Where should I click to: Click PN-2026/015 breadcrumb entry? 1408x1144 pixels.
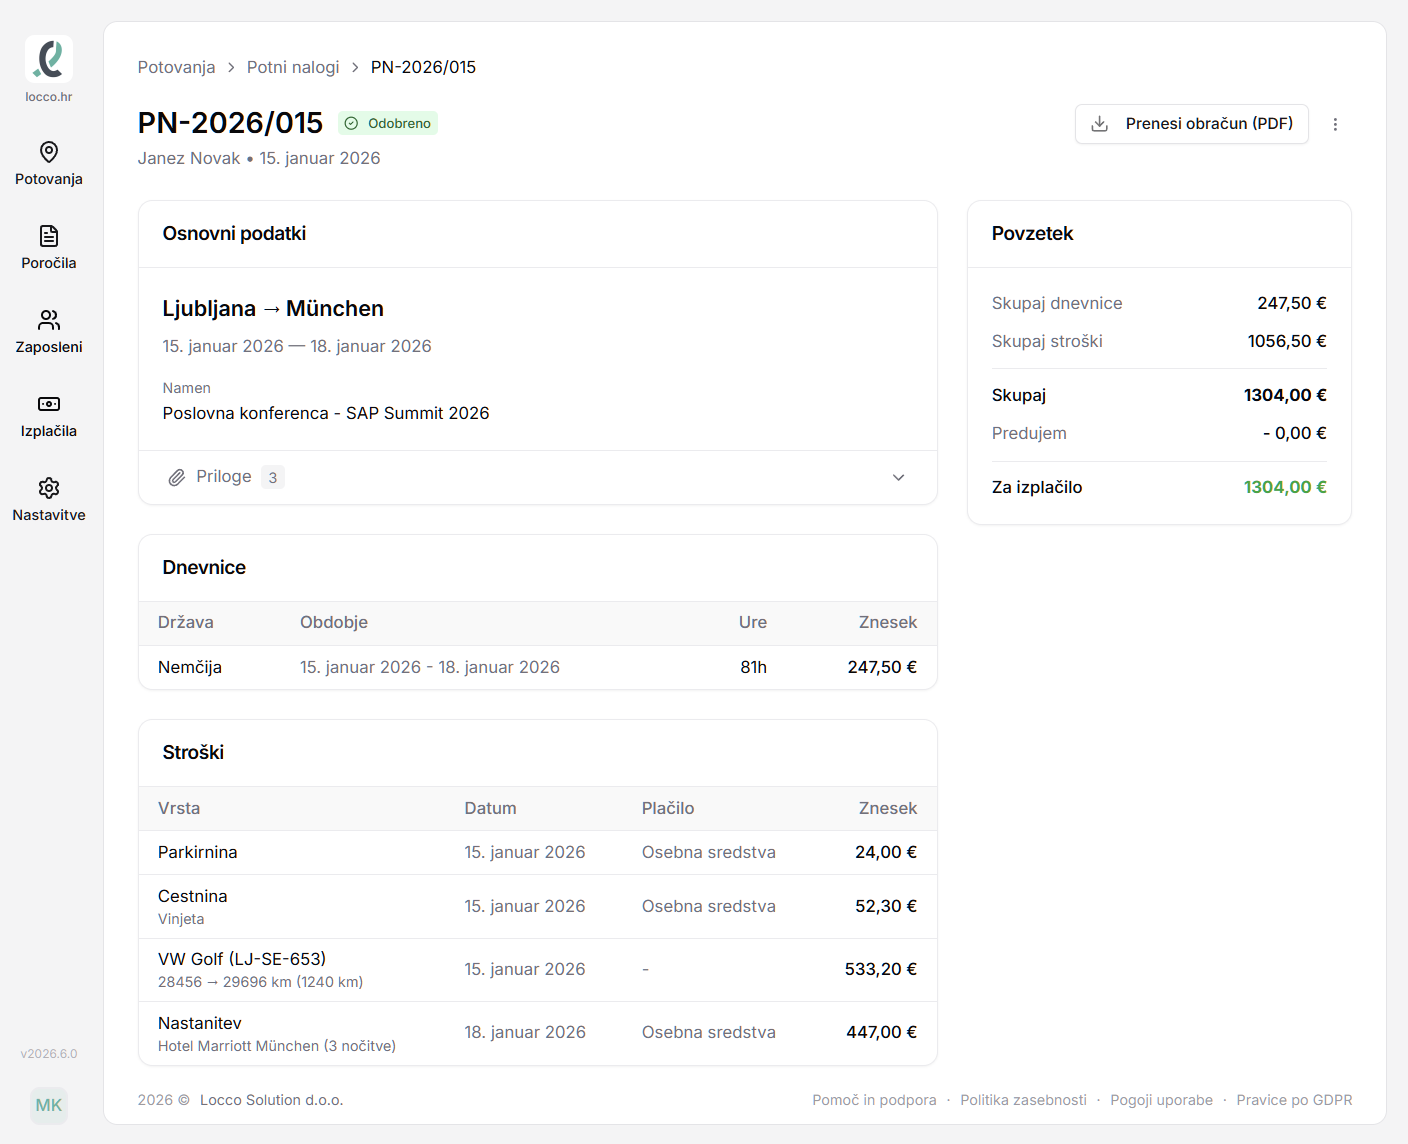(423, 67)
